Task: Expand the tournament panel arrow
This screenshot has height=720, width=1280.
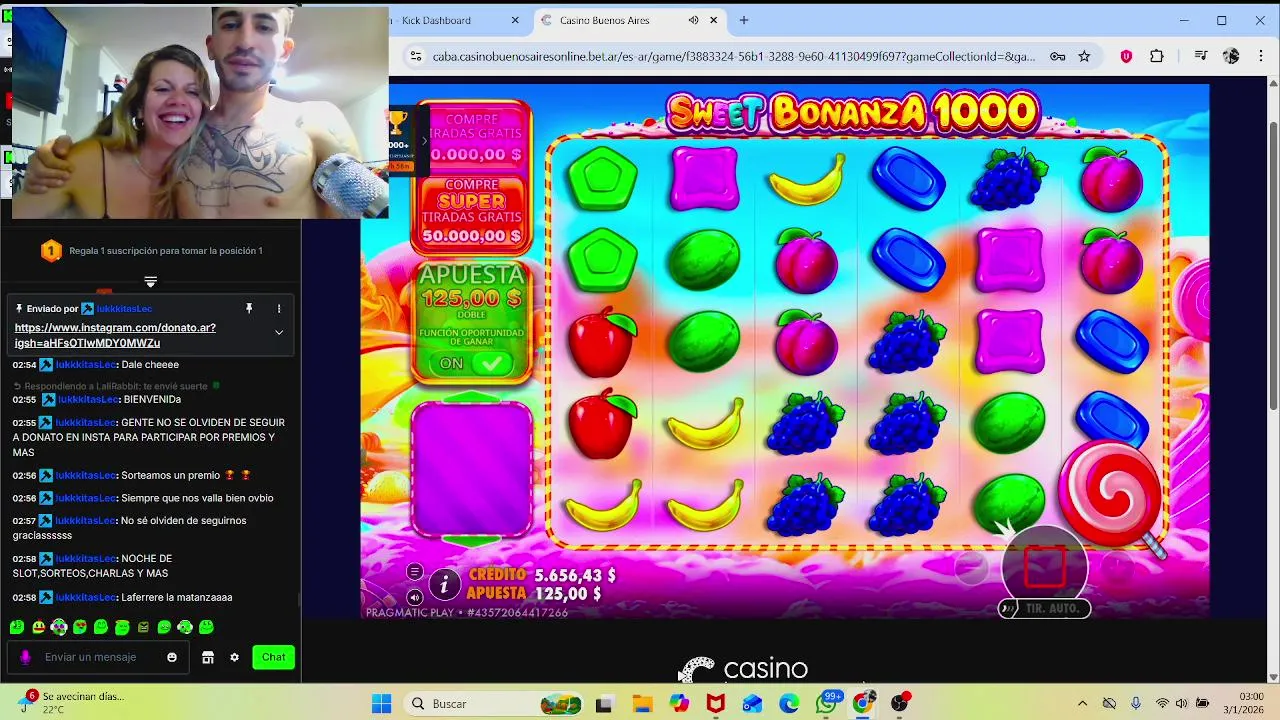Action: point(423,141)
